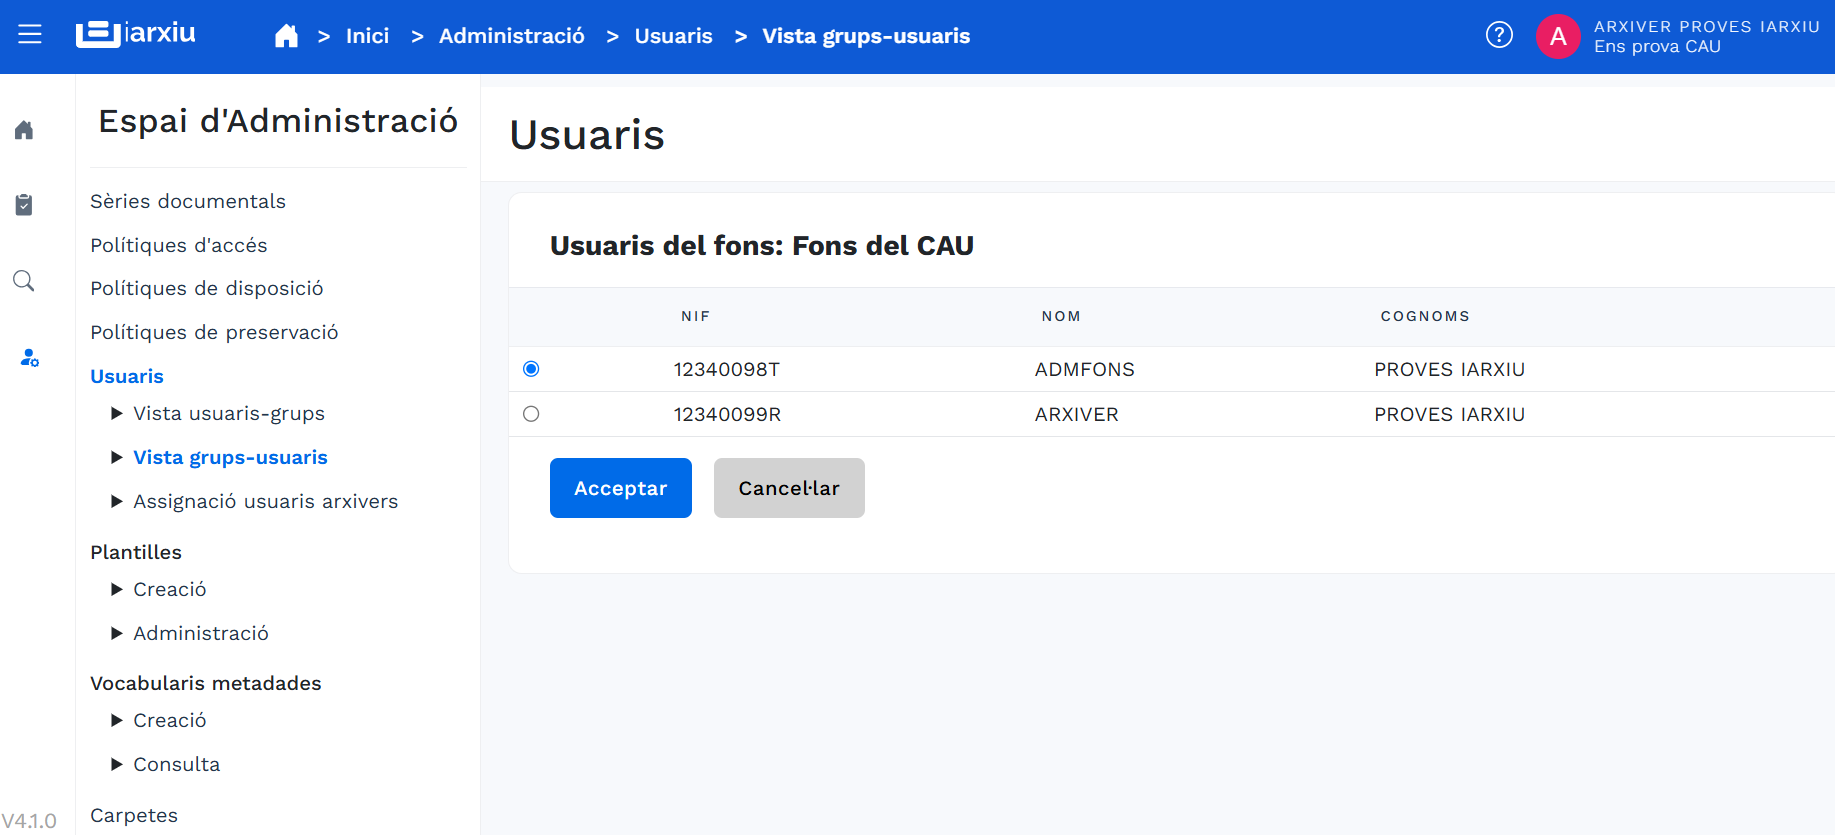Expand the Plantilles Creació triangle
Screen dimensions: 1835x835
(117, 589)
